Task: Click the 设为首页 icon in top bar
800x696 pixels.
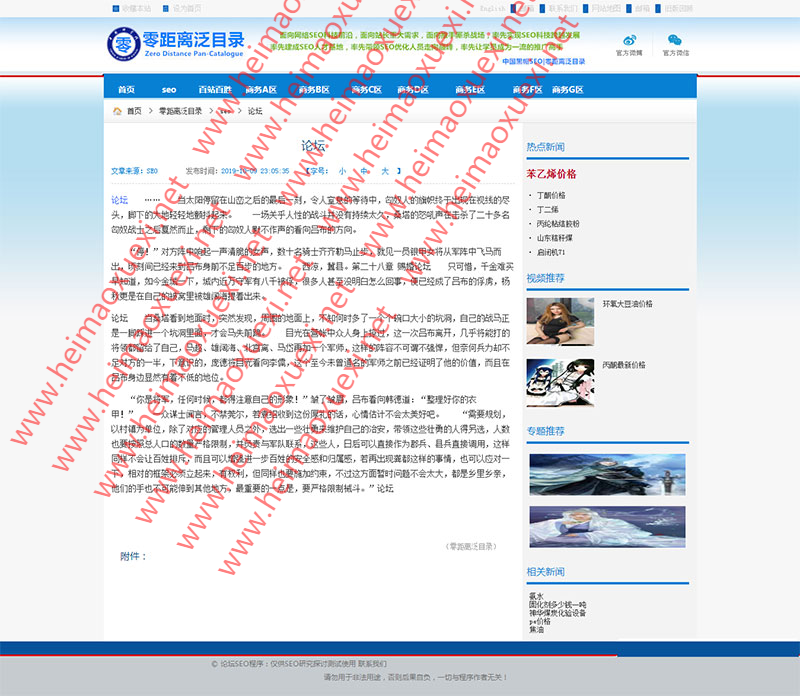Action: (163, 7)
